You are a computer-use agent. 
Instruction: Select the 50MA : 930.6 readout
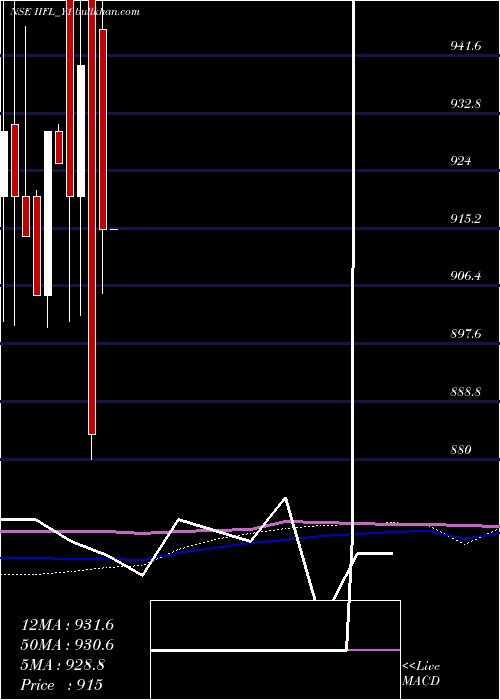(67, 645)
